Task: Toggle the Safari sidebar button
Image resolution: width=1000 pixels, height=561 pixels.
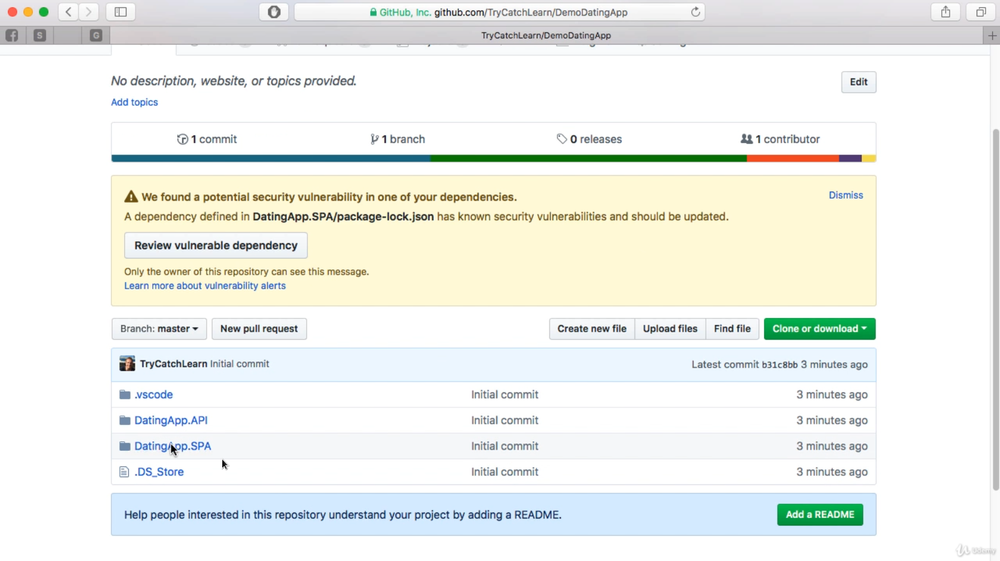Action: pos(121,11)
